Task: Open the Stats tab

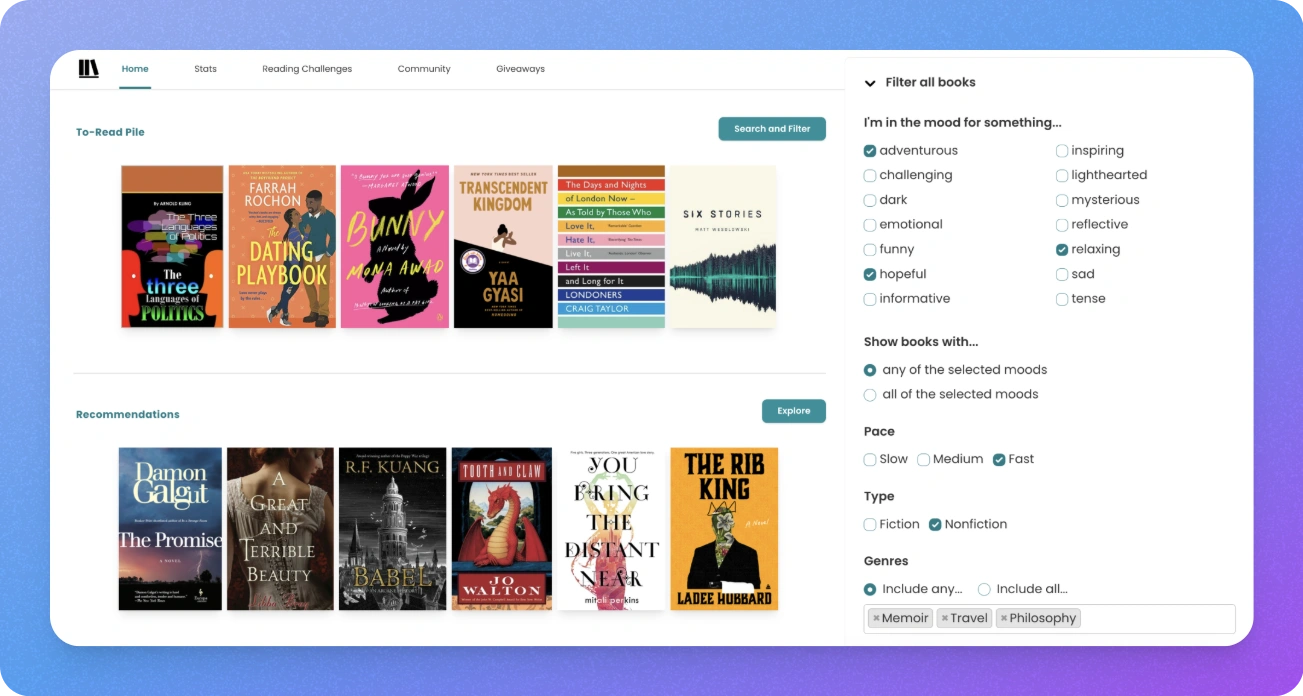Action: tap(205, 69)
